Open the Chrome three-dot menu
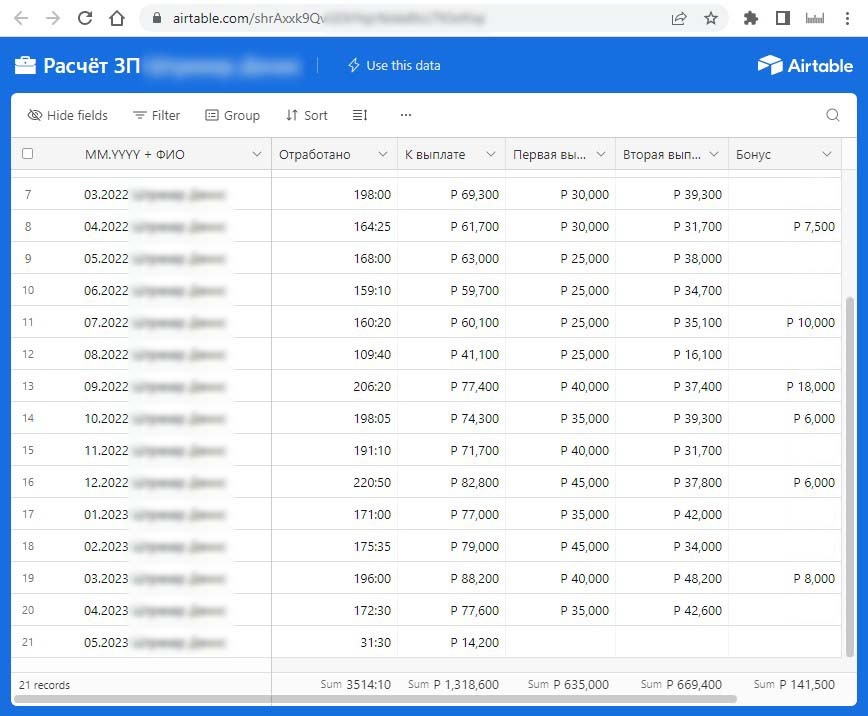Viewport: 868px width, 716px height. 847,17
